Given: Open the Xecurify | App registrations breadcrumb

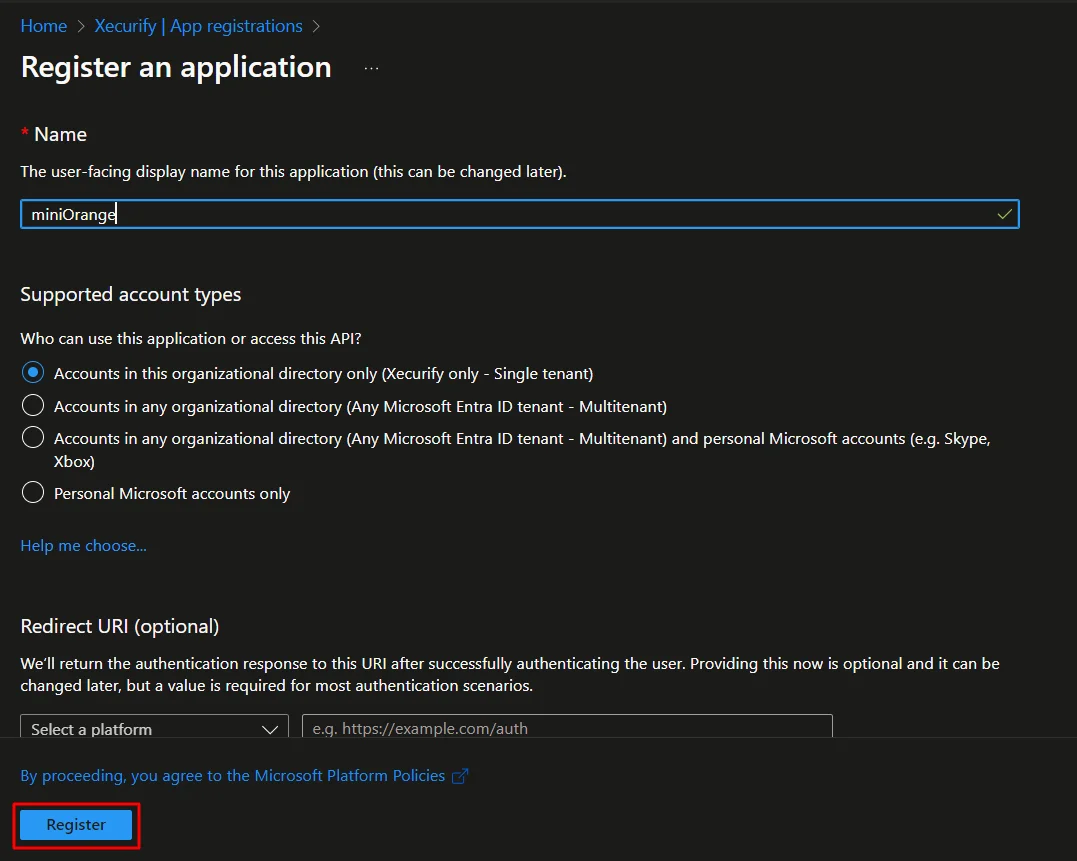Looking at the screenshot, I should pyautogui.click(x=197, y=25).
